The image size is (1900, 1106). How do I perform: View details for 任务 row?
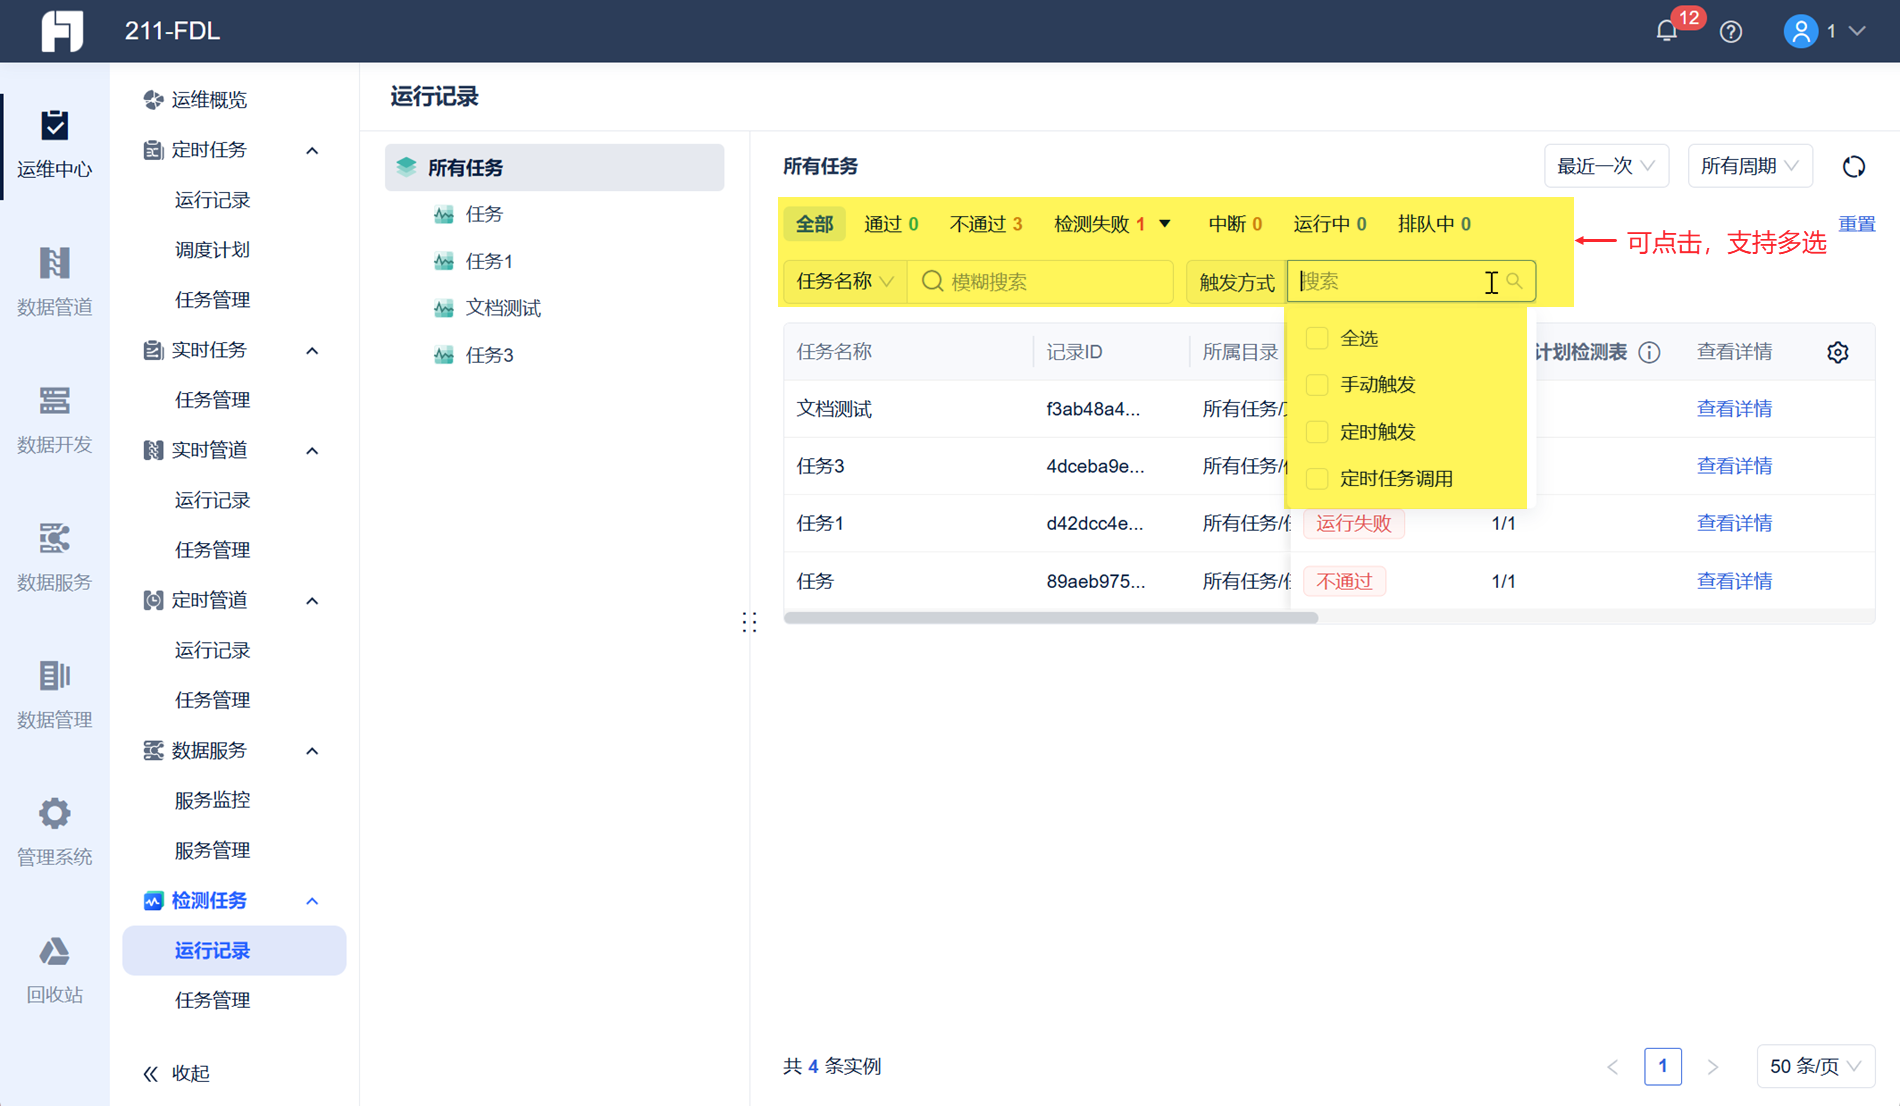pyautogui.click(x=1734, y=581)
